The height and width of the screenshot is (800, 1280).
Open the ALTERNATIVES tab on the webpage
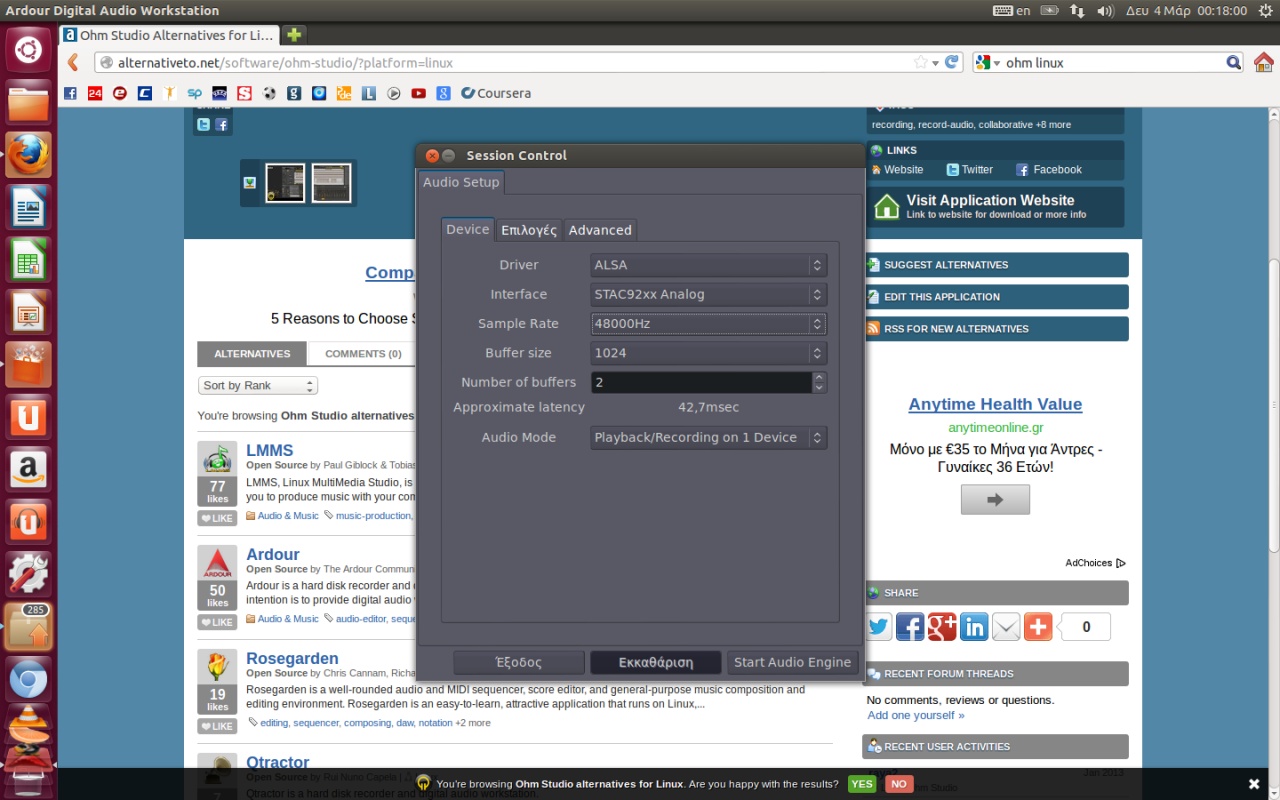click(252, 354)
